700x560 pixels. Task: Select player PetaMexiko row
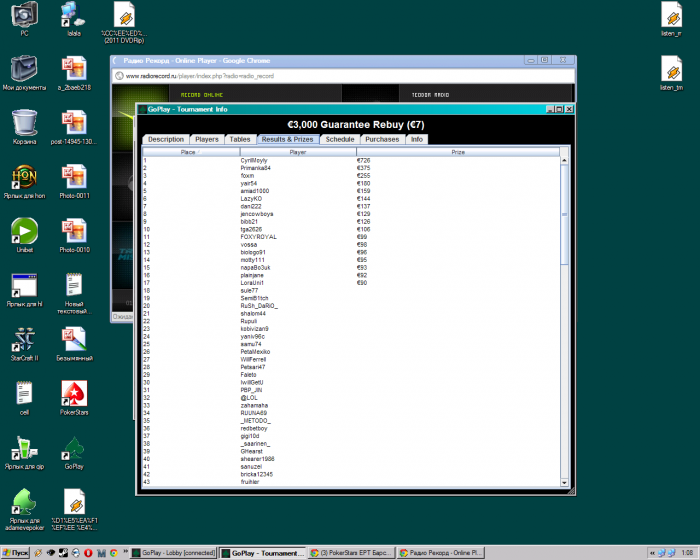coord(255,352)
